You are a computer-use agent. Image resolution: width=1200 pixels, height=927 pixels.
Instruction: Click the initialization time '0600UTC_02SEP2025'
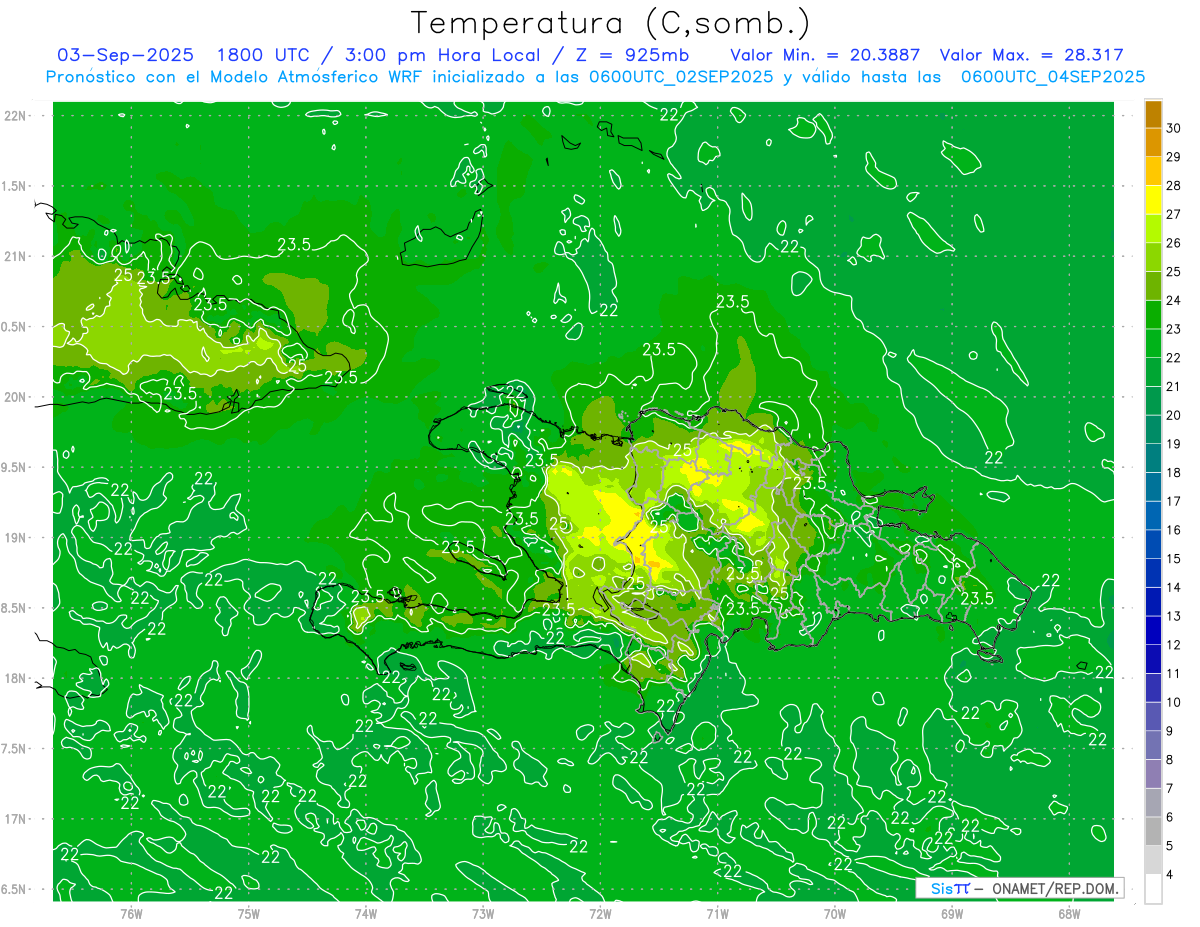coord(679,77)
